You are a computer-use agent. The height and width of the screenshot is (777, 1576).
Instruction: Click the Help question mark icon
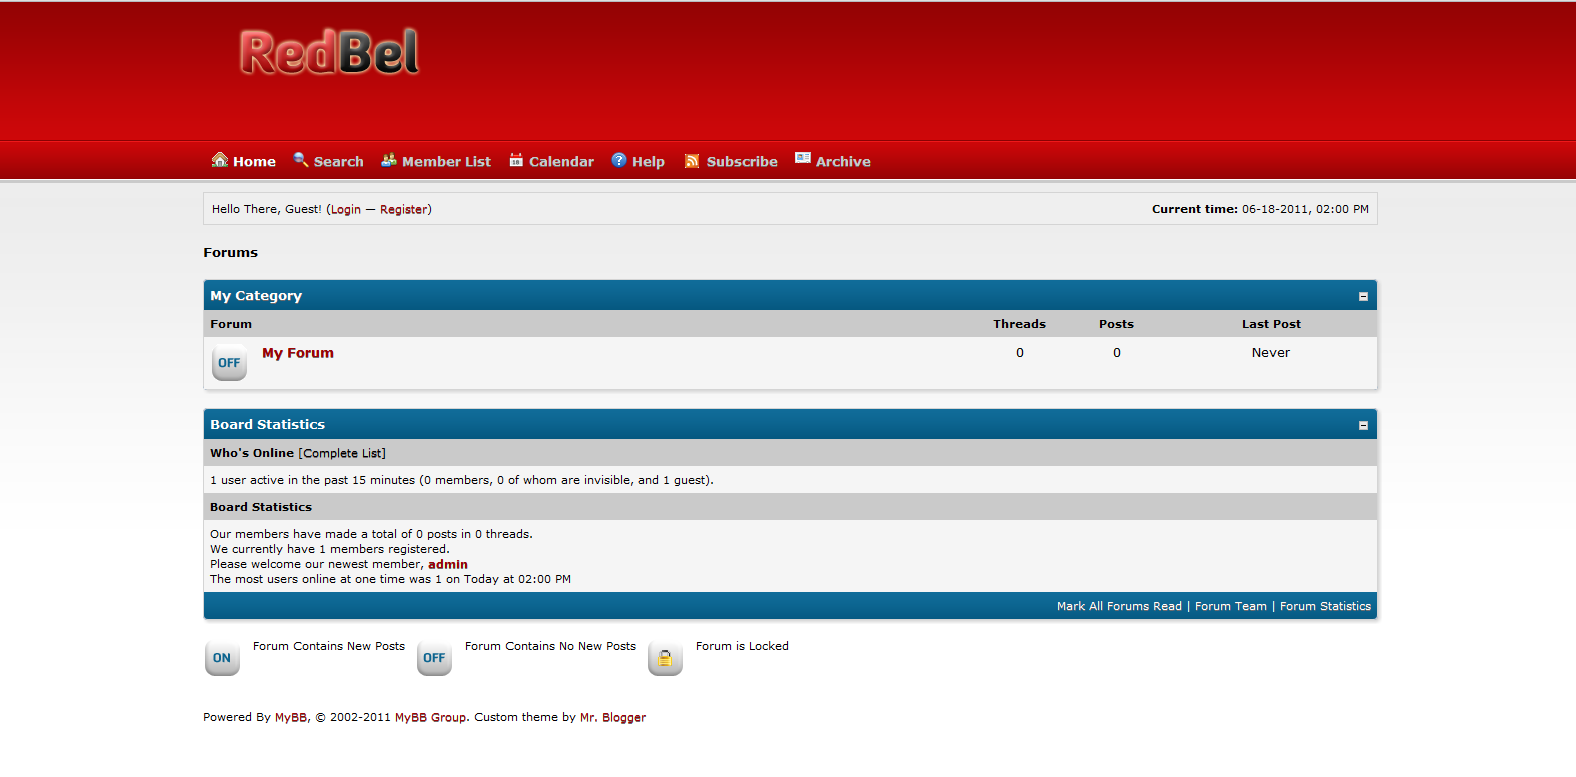click(619, 160)
